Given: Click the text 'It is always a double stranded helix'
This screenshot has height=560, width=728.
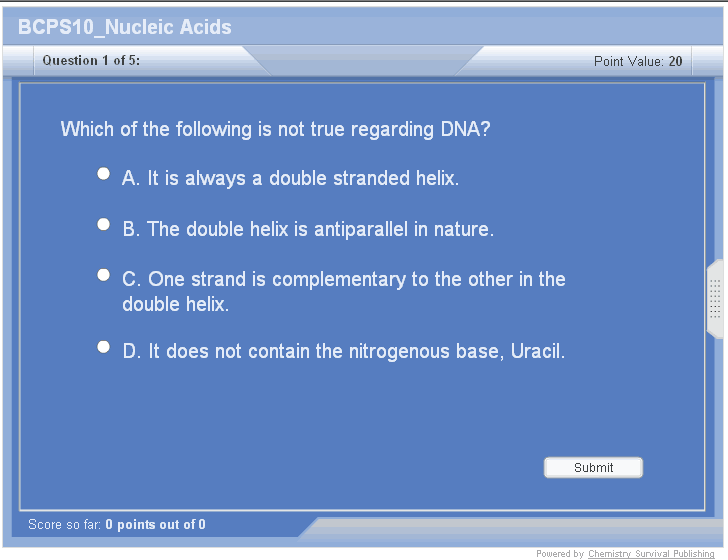Looking at the screenshot, I should tap(303, 179).
